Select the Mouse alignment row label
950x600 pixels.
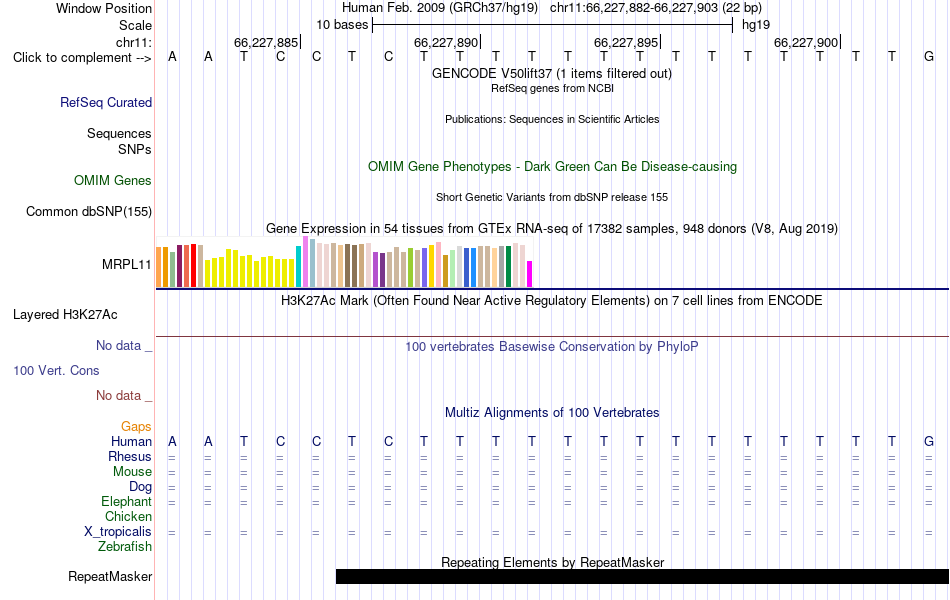click(132, 472)
